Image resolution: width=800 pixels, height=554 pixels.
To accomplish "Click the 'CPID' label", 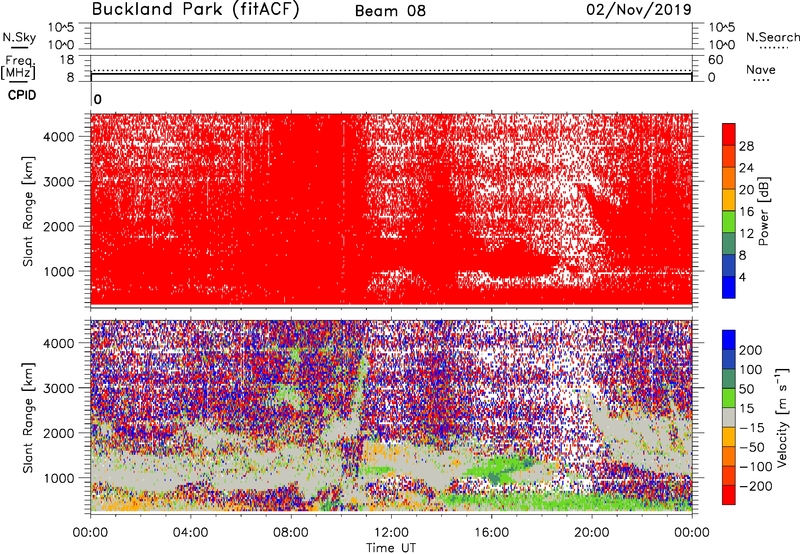I will tap(22, 95).
